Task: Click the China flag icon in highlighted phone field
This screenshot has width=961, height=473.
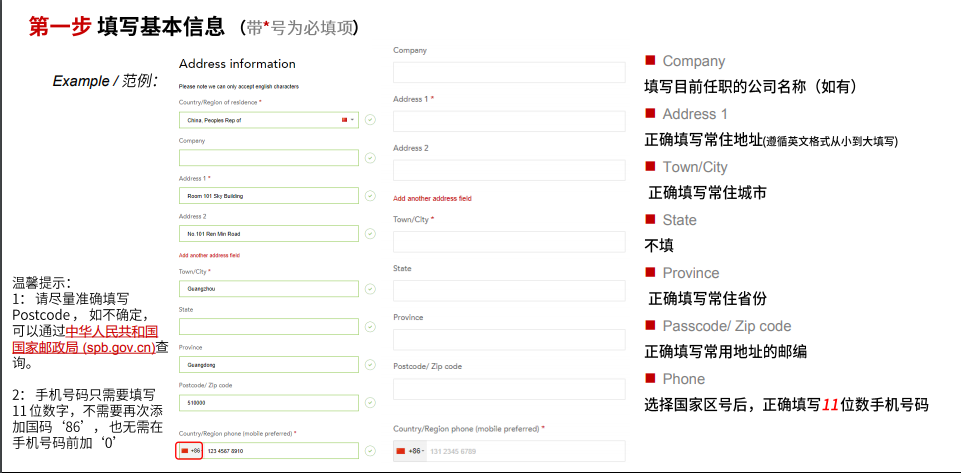Action: tap(185, 451)
